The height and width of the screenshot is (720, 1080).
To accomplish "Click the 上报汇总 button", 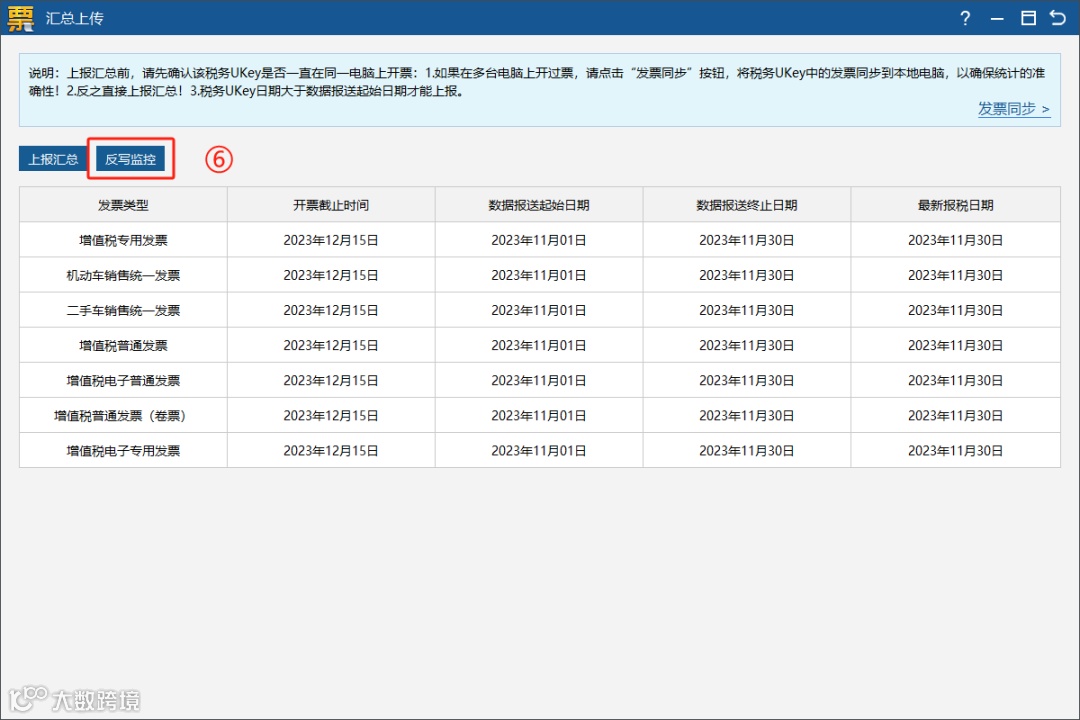I will tap(53, 159).
